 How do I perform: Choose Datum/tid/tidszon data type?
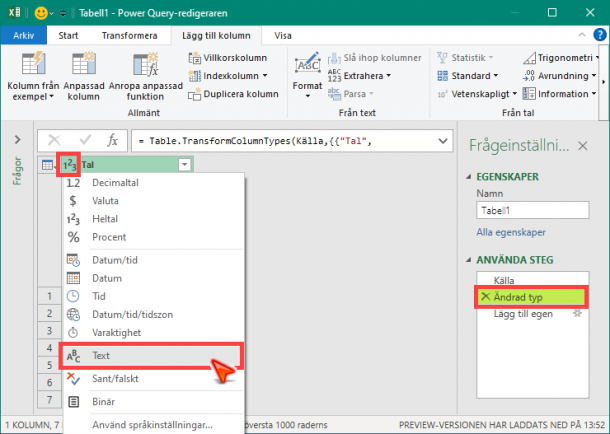click(152, 315)
